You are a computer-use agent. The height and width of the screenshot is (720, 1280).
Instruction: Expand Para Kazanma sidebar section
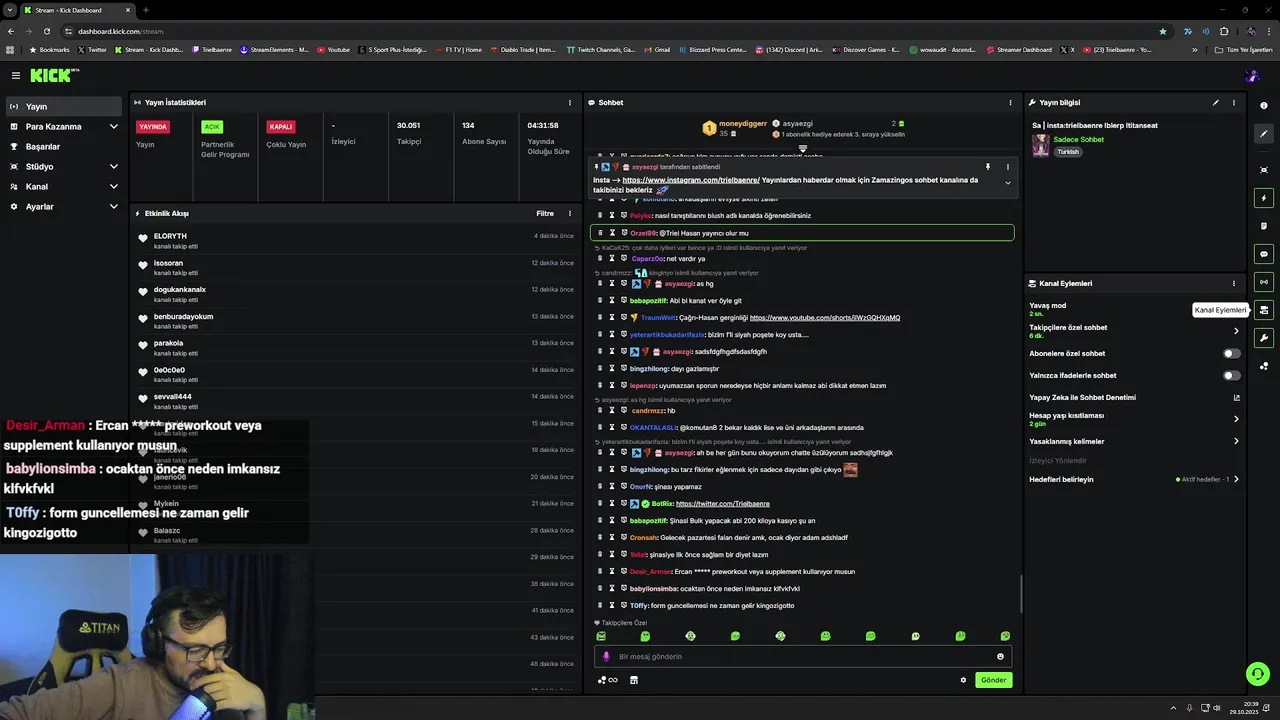[x=64, y=127]
